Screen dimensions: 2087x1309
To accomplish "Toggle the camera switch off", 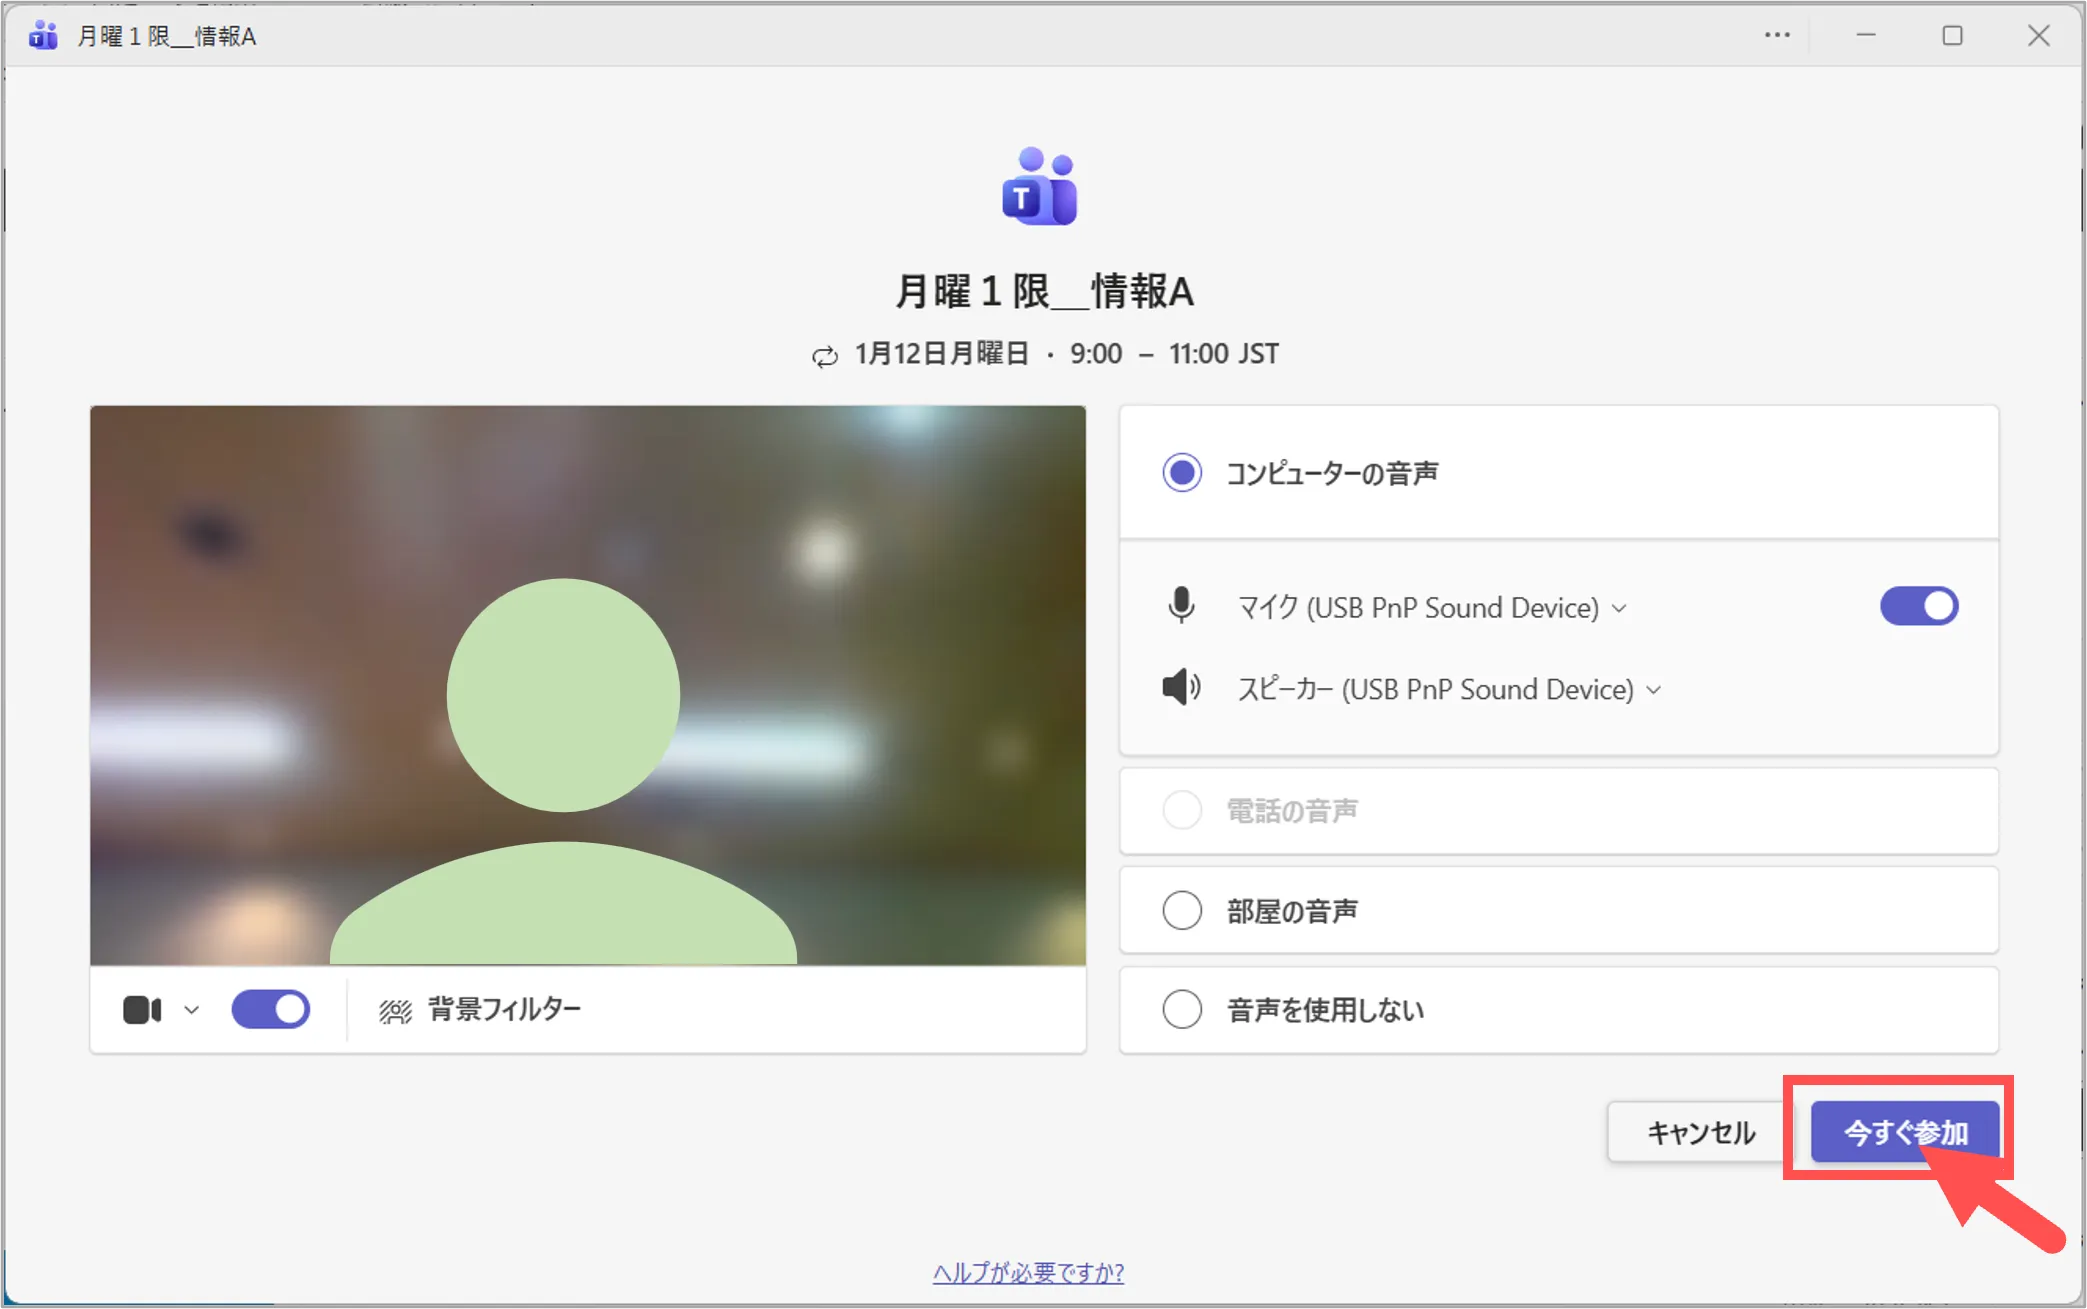I will [x=271, y=1009].
